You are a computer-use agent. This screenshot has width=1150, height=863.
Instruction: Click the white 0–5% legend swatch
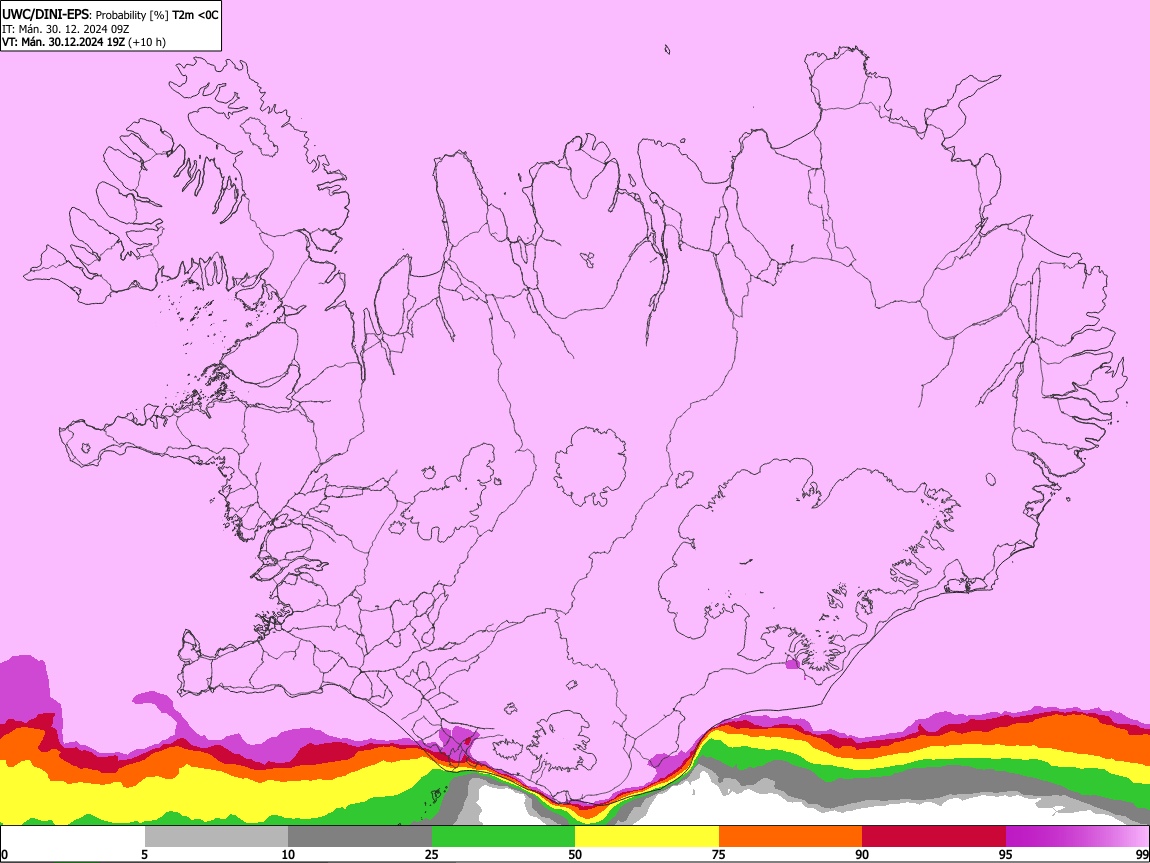click(73, 836)
